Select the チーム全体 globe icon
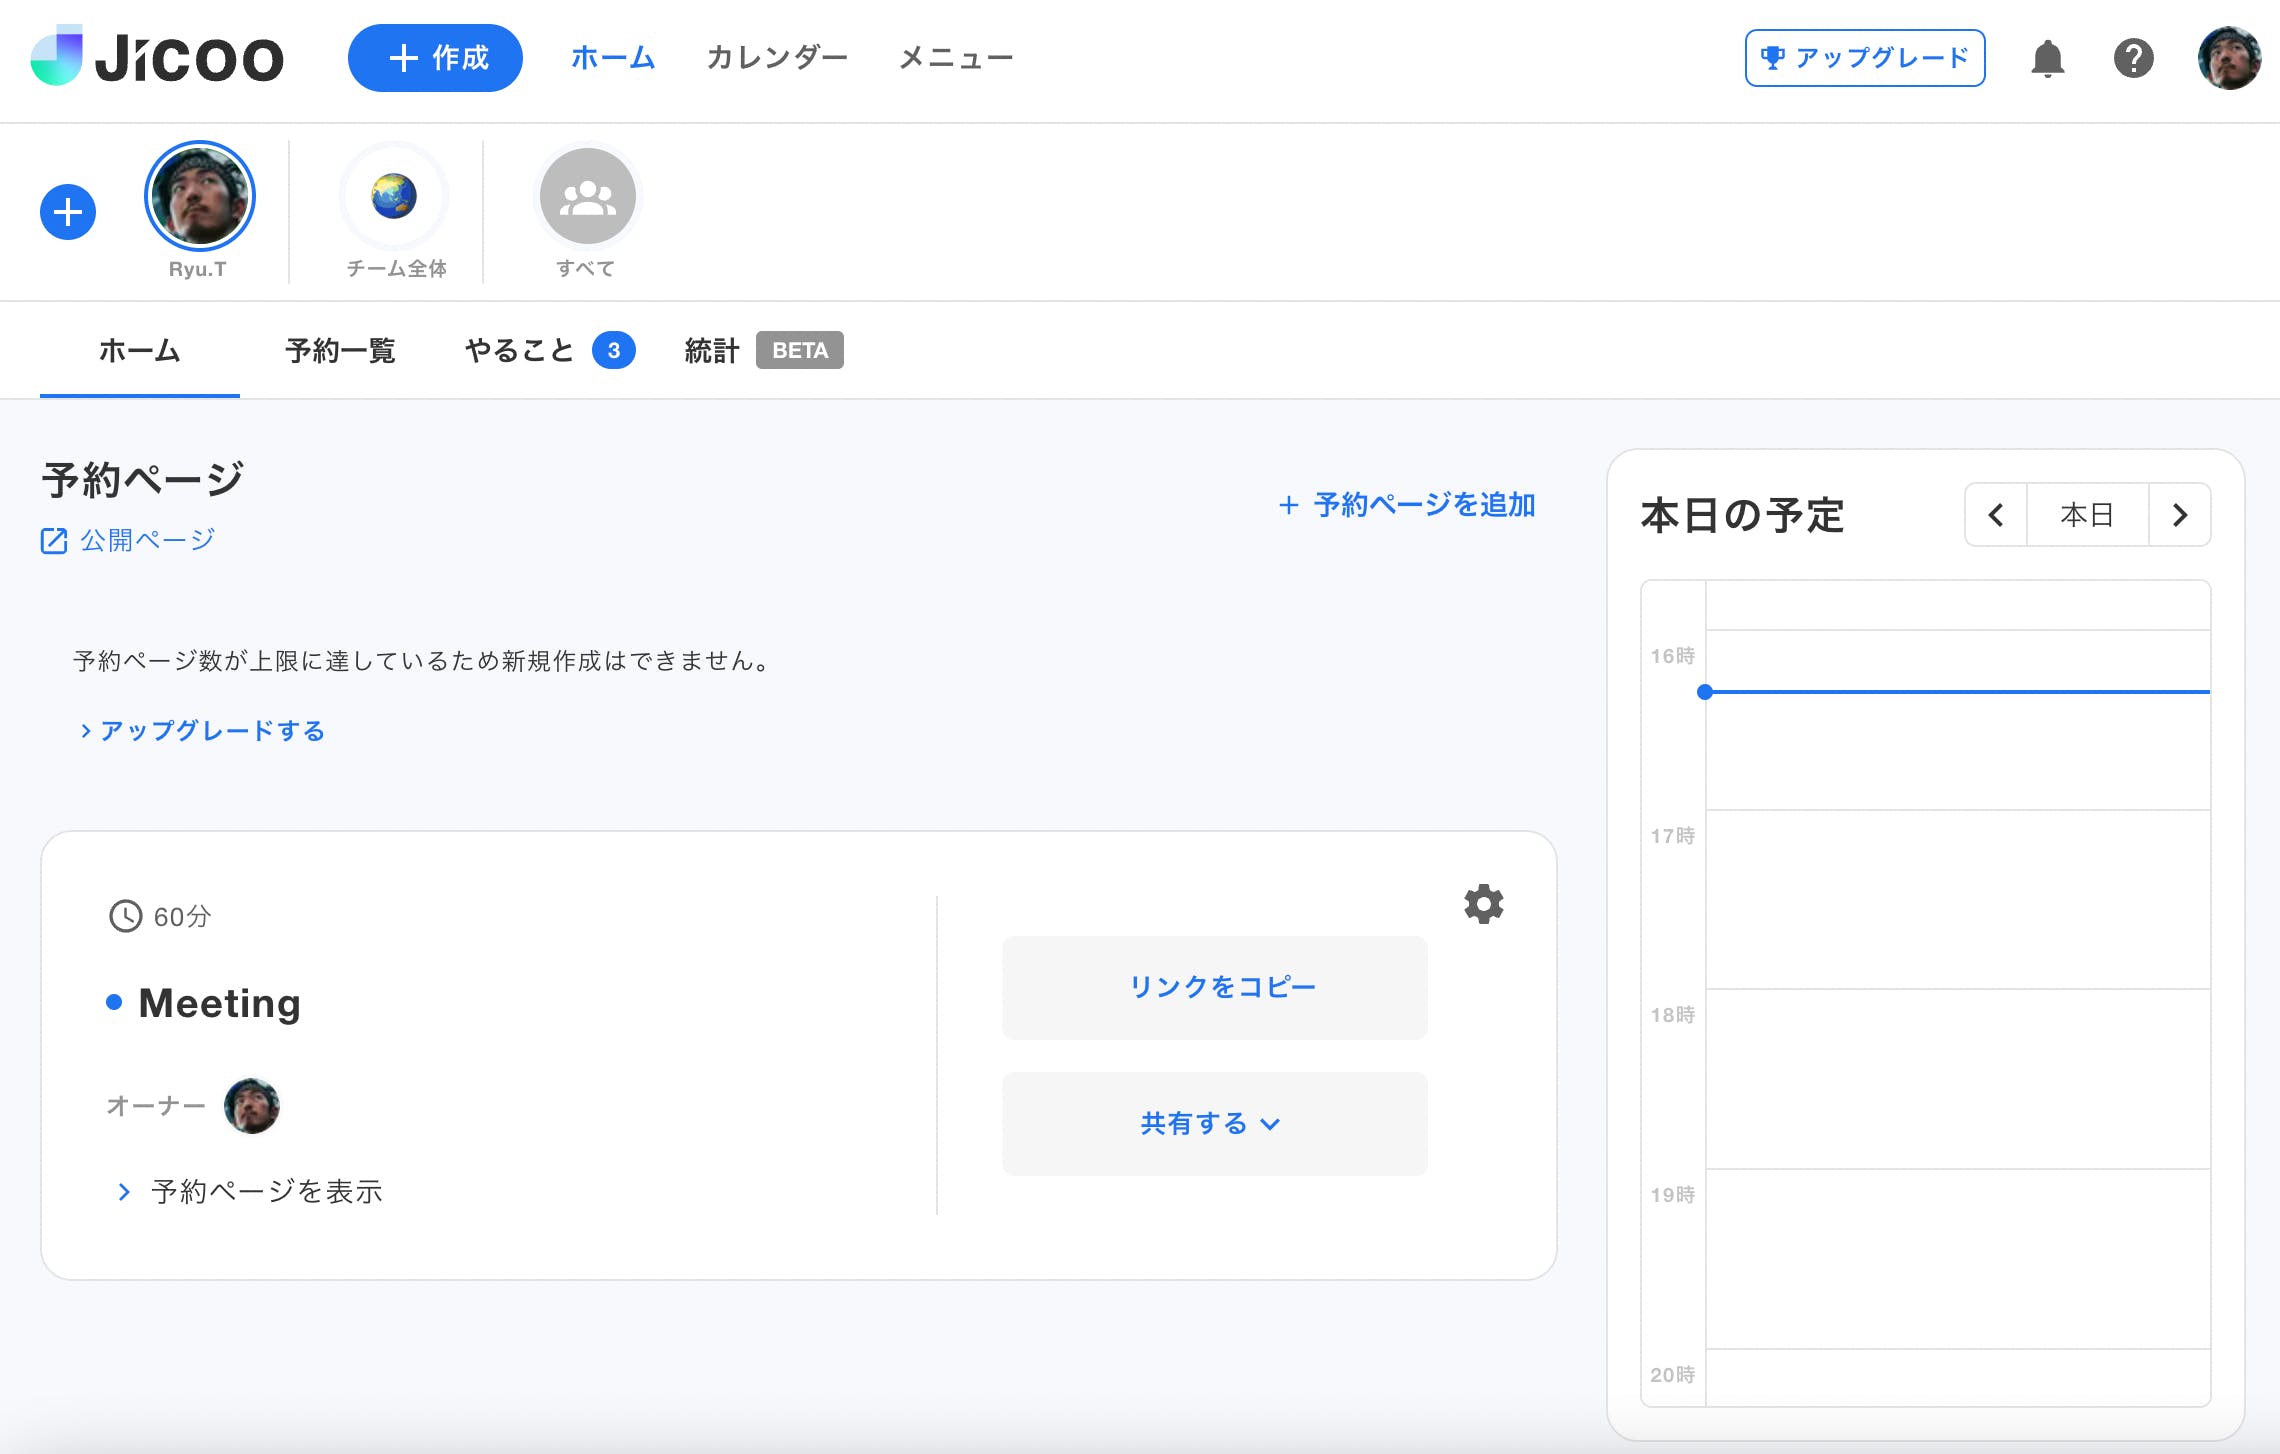The image size is (2280, 1454). pos(394,196)
